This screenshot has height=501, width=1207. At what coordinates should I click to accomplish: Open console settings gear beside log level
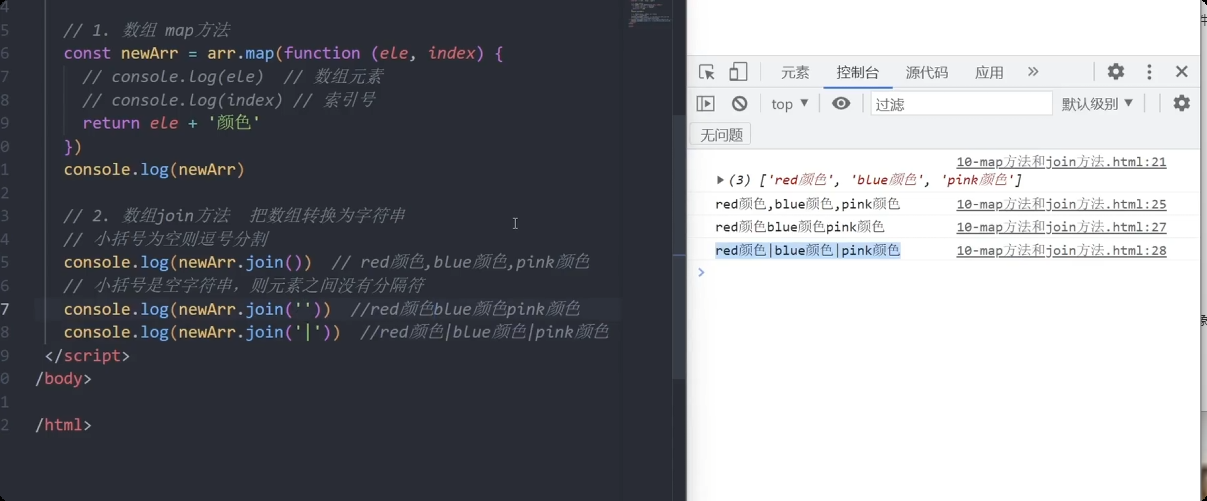point(1181,103)
